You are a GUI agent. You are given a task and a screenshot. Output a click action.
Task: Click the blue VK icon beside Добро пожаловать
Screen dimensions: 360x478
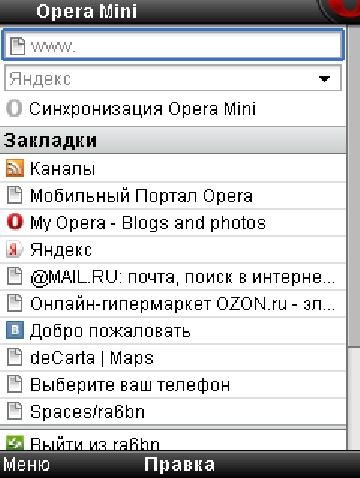15,331
